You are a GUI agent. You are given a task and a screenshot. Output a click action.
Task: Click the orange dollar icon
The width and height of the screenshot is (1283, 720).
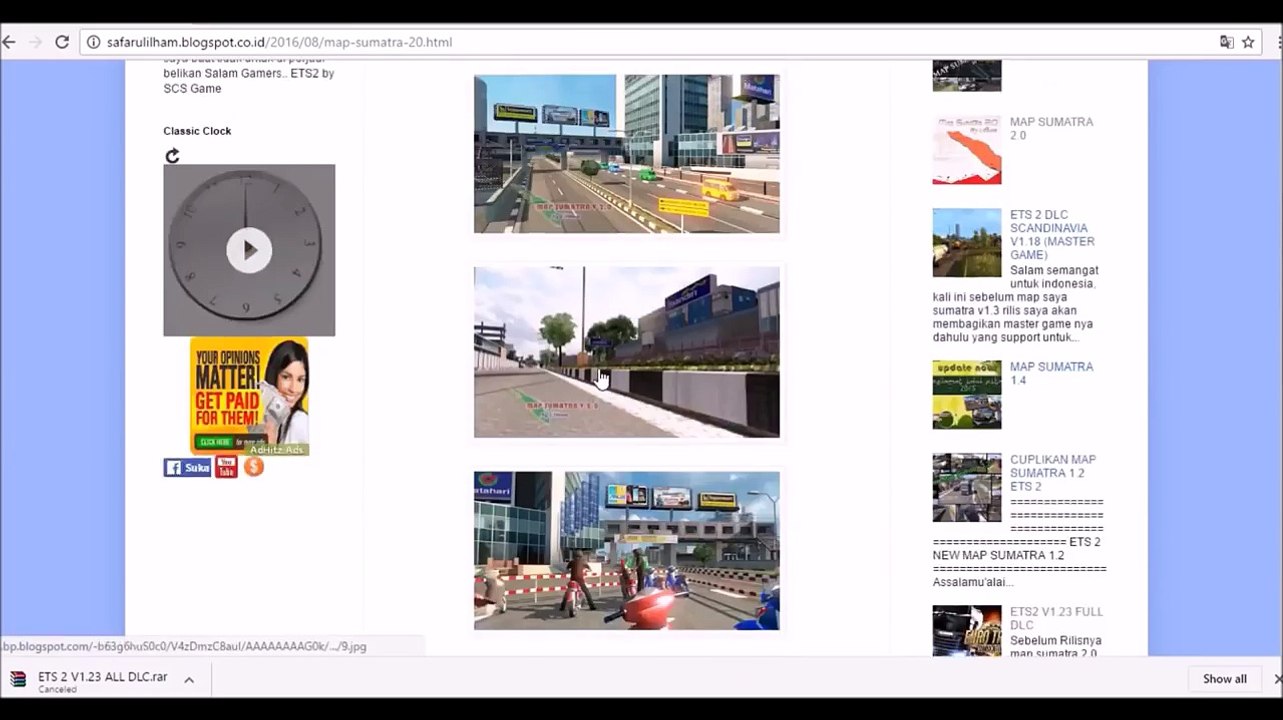pos(254,467)
